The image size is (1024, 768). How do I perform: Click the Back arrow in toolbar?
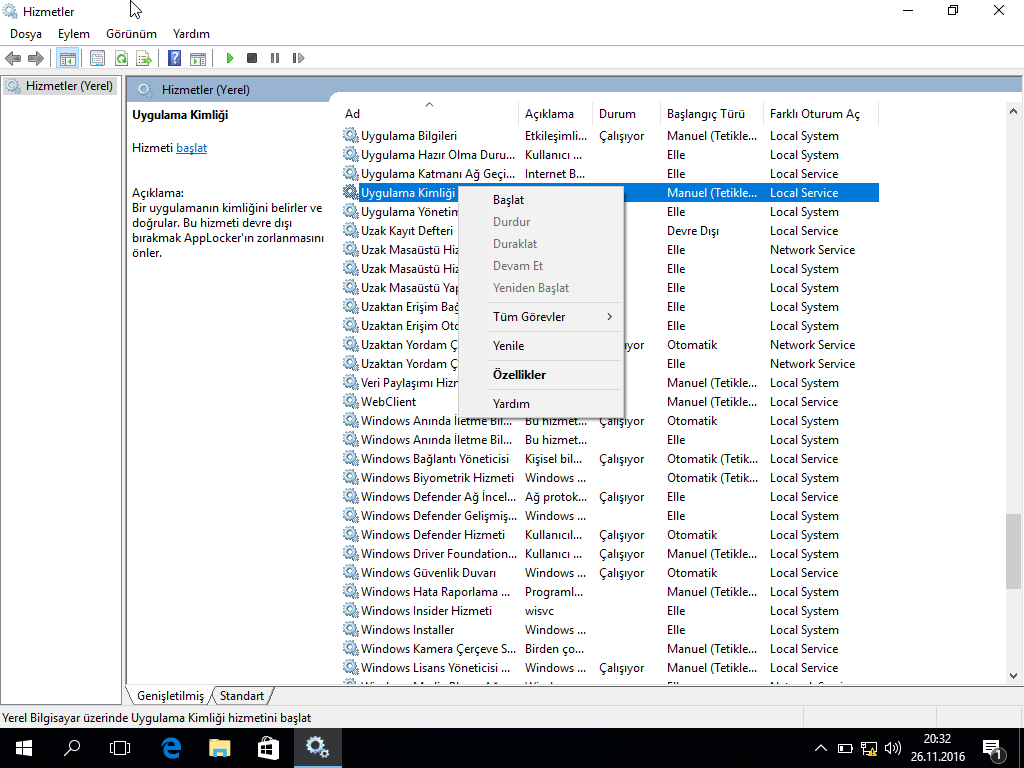pos(14,59)
